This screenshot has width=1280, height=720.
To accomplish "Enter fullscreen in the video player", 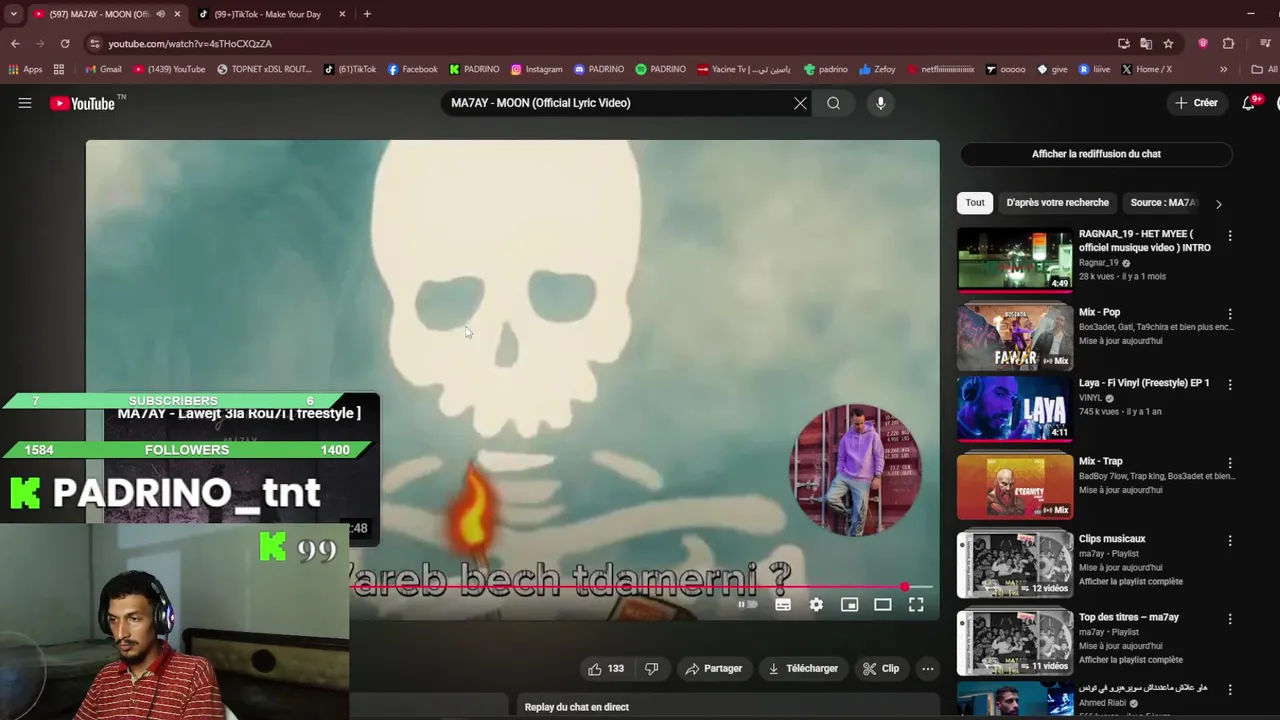I will tap(916, 604).
